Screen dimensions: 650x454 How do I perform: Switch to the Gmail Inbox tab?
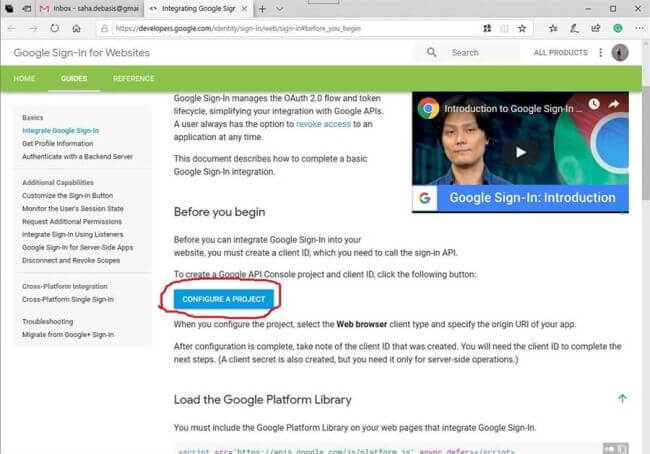coord(90,9)
